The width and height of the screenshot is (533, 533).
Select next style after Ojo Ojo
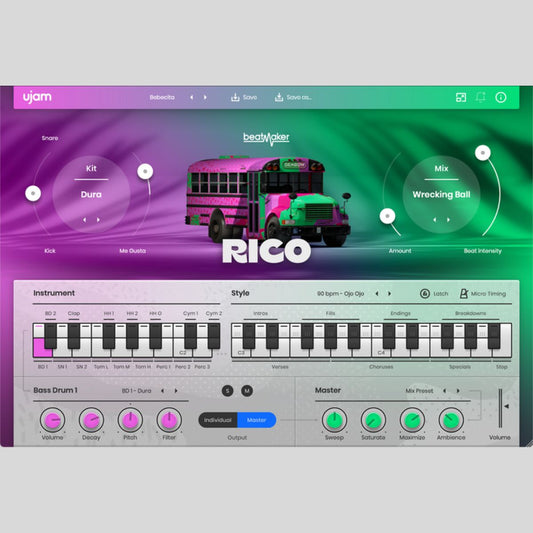(x=390, y=293)
